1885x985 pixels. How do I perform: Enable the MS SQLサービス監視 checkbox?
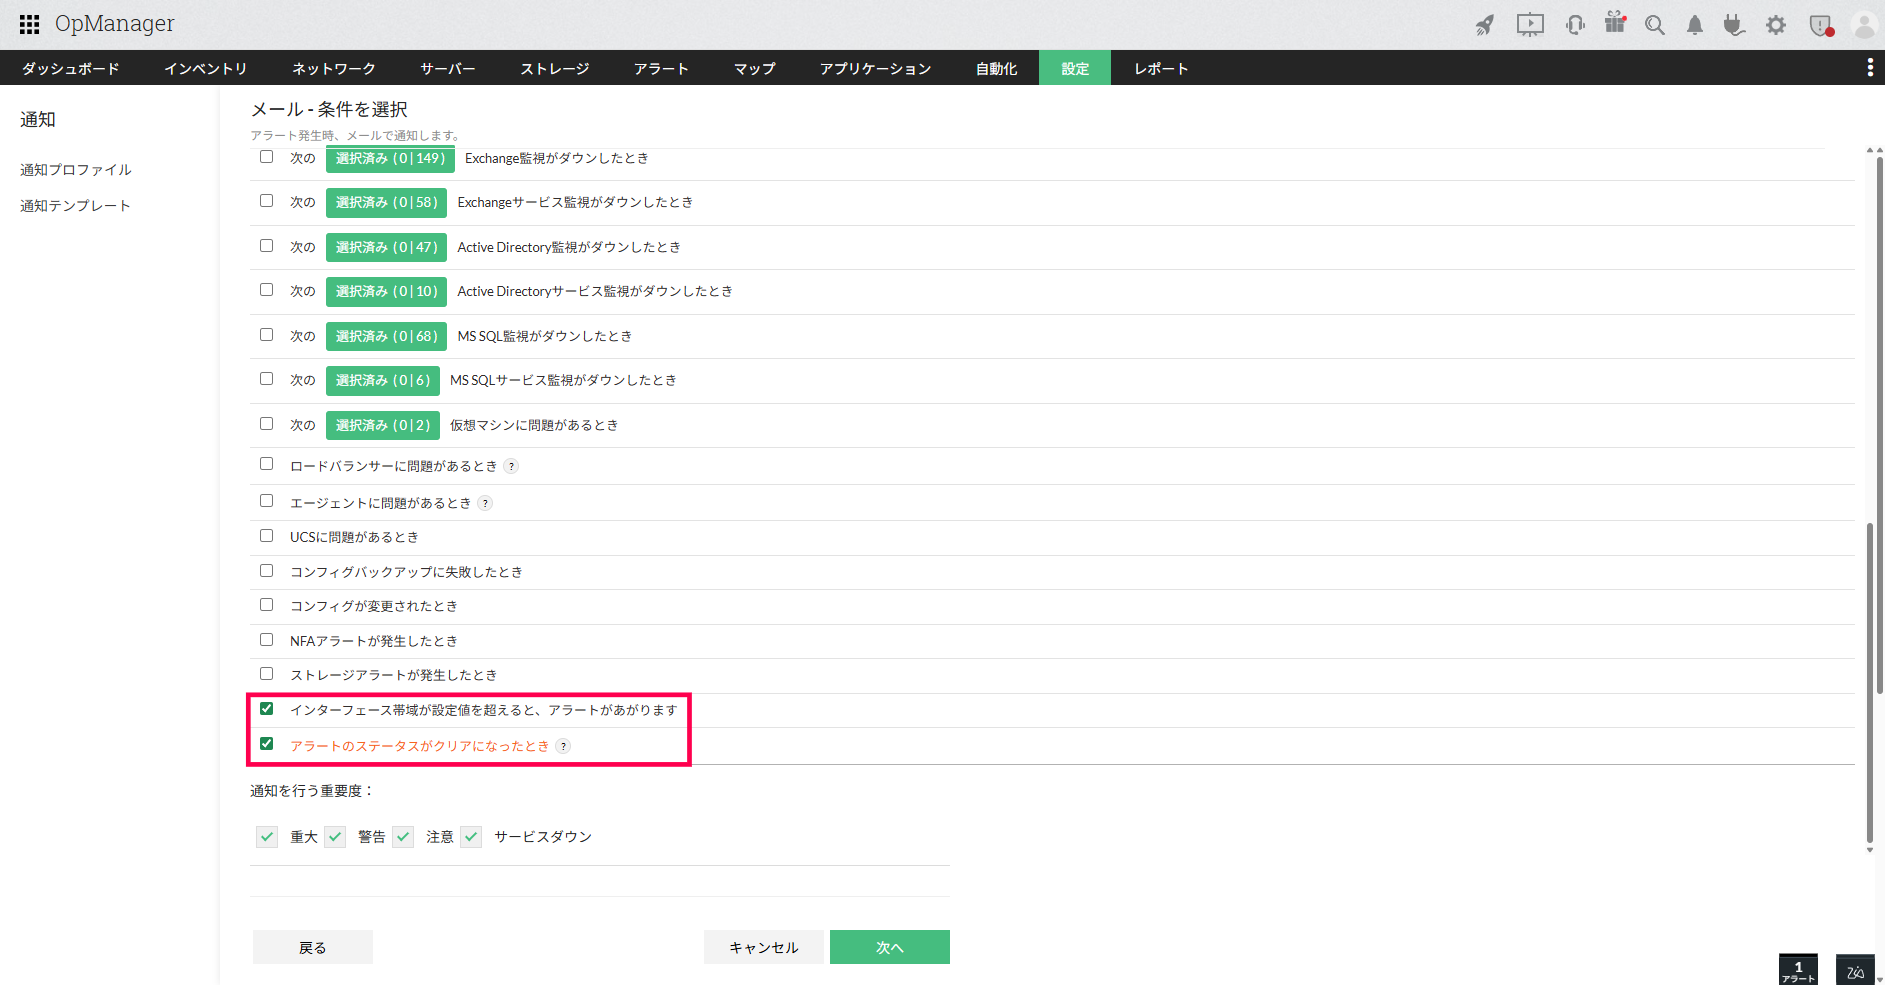coord(266,379)
